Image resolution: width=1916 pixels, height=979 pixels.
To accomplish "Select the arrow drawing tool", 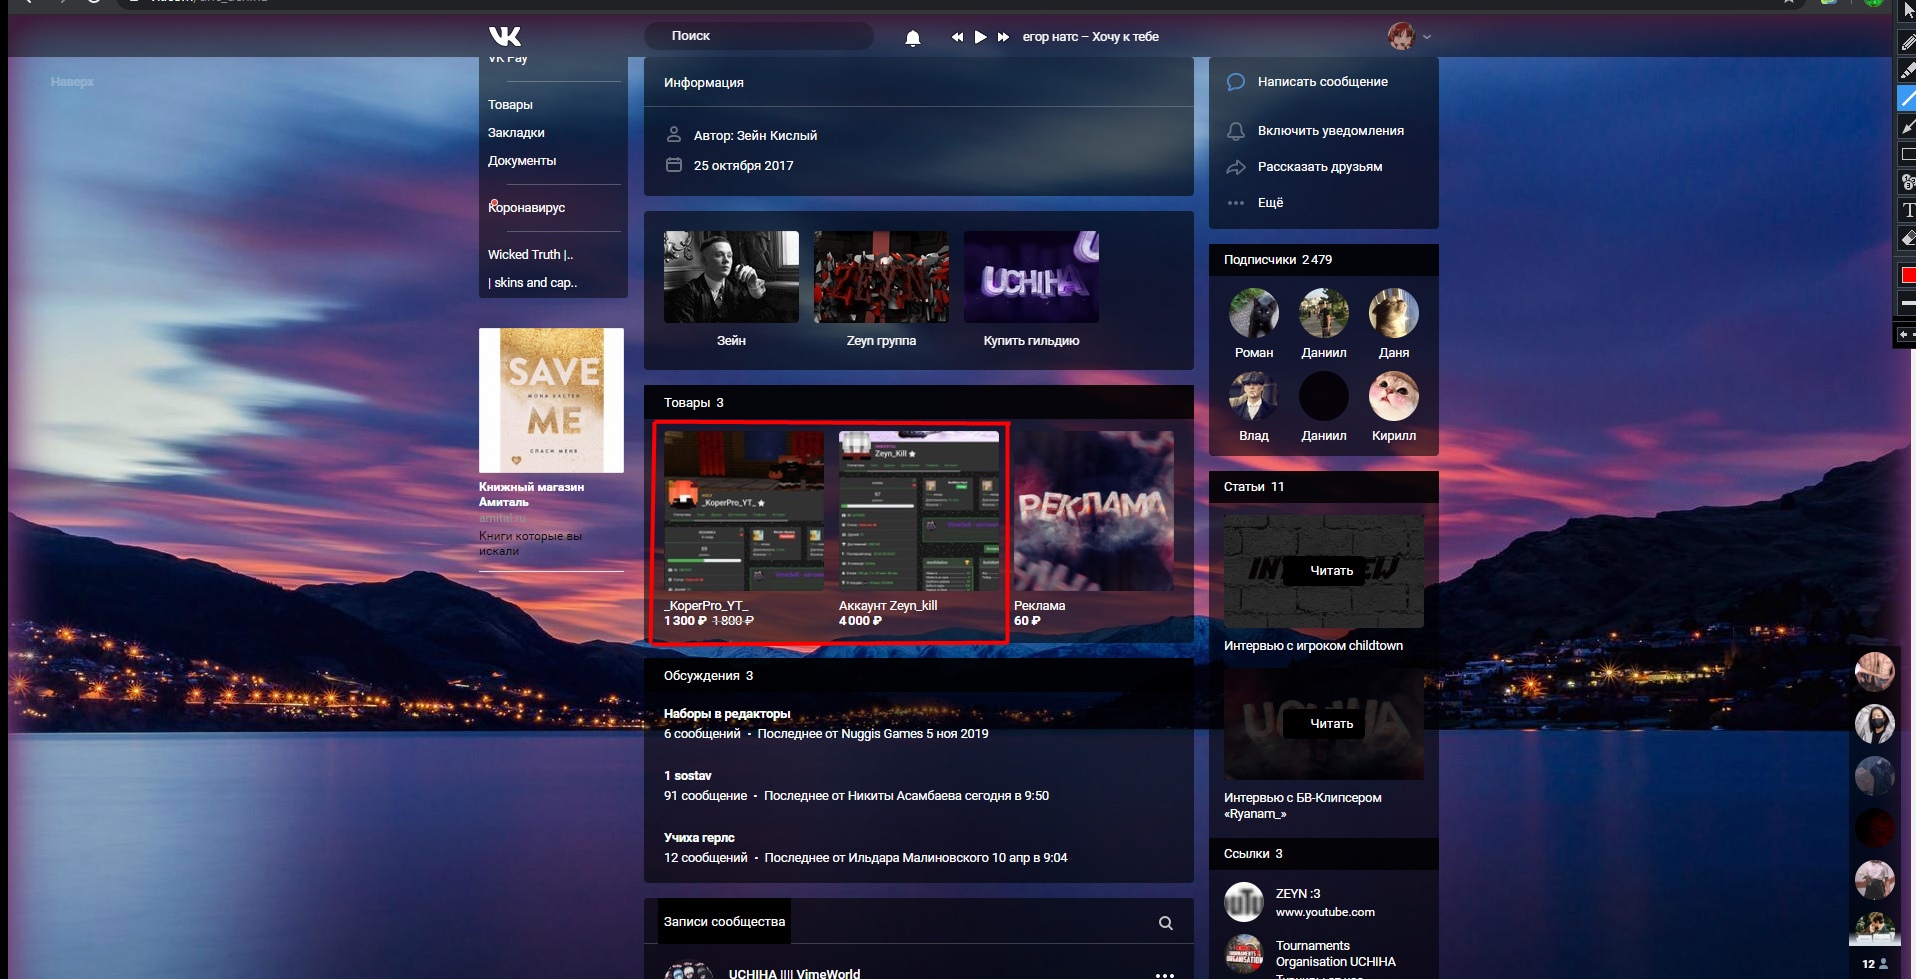I will click(1907, 126).
